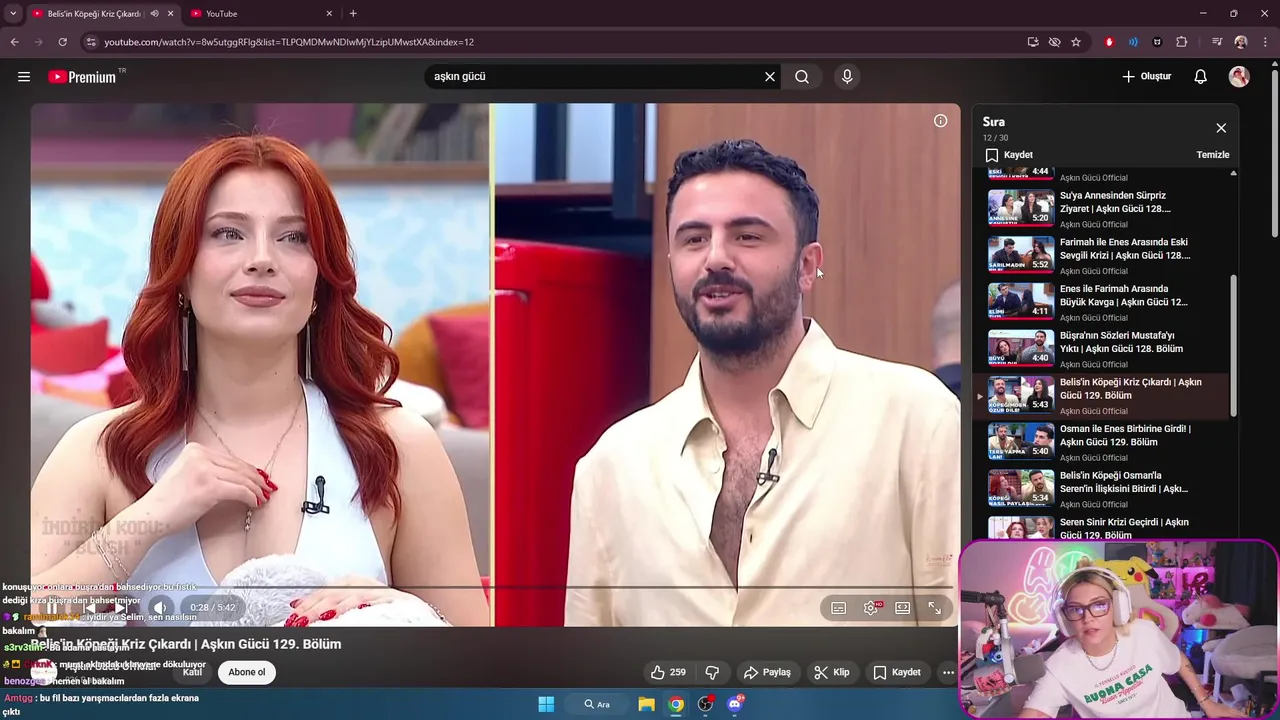
Task: Open File Explorer from the taskbar
Action: point(646,704)
